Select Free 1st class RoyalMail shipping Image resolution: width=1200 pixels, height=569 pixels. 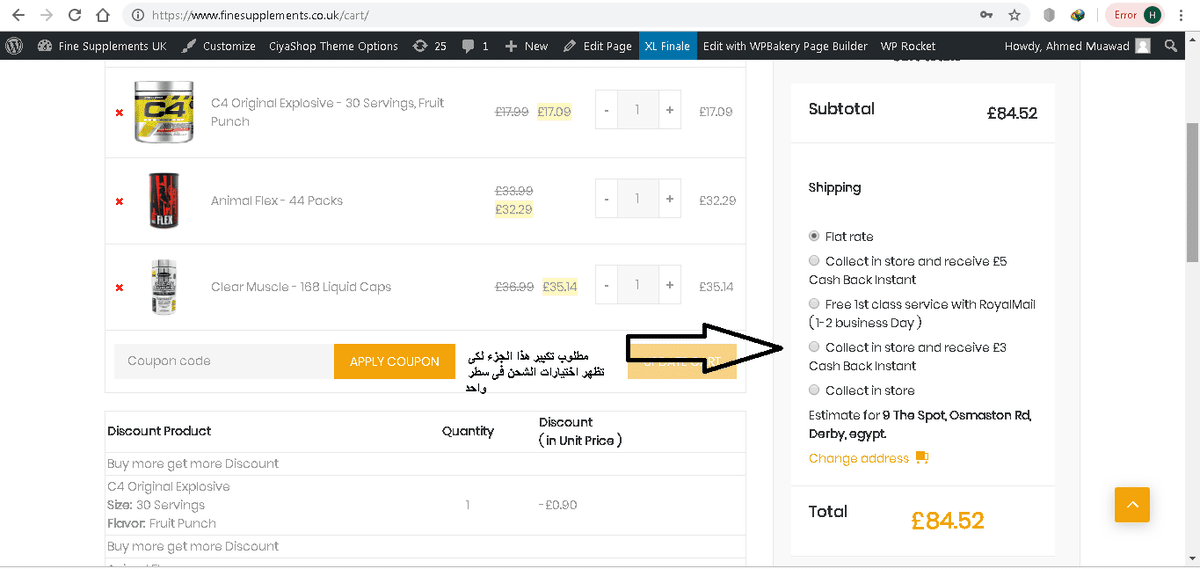(x=814, y=304)
